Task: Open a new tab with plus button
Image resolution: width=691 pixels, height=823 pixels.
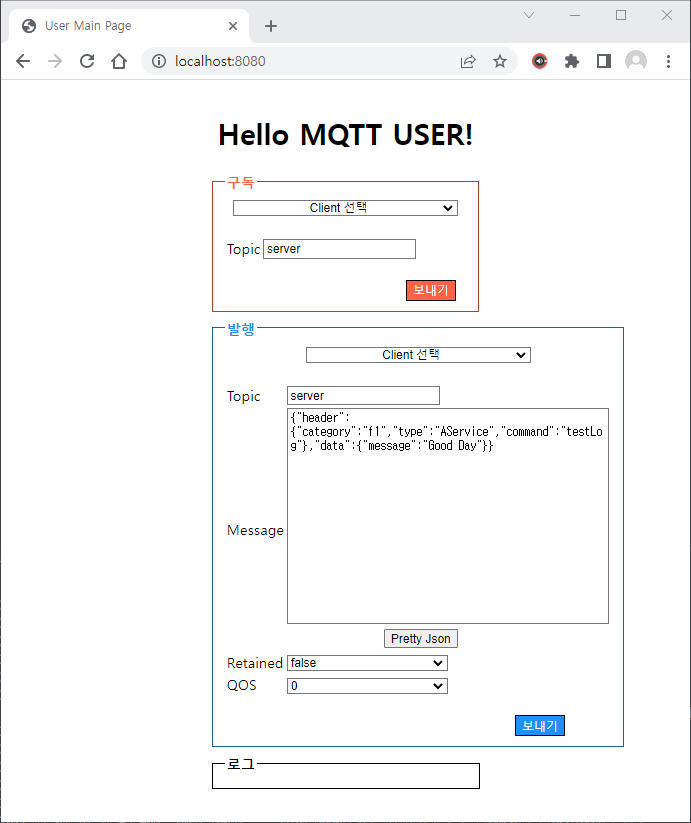Action: [271, 26]
